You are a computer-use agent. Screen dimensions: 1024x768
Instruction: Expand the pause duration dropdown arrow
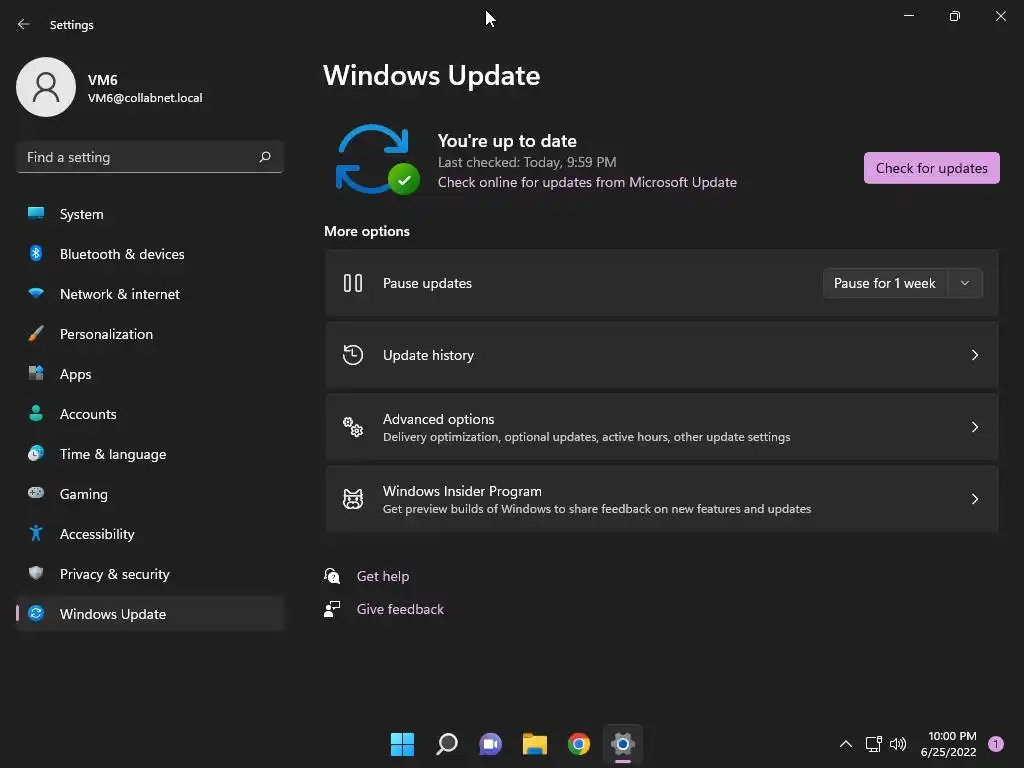(965, 283)
